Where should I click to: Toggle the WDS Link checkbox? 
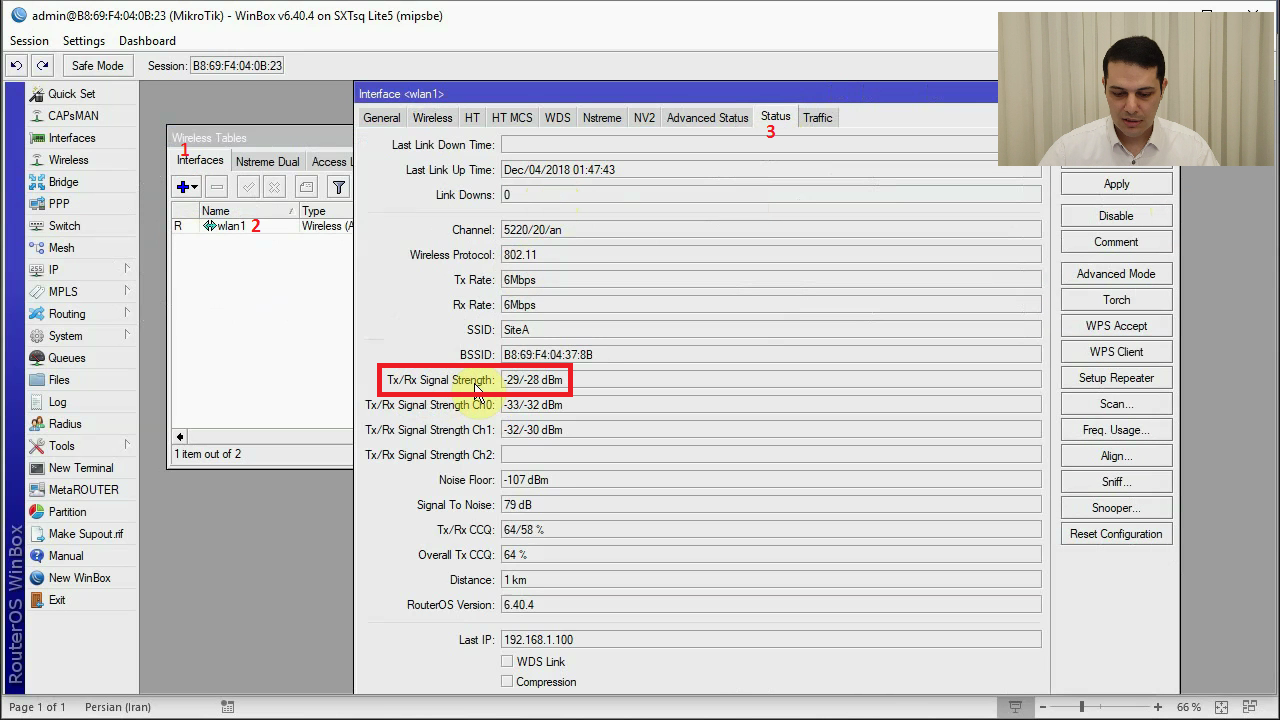(507, 662)
